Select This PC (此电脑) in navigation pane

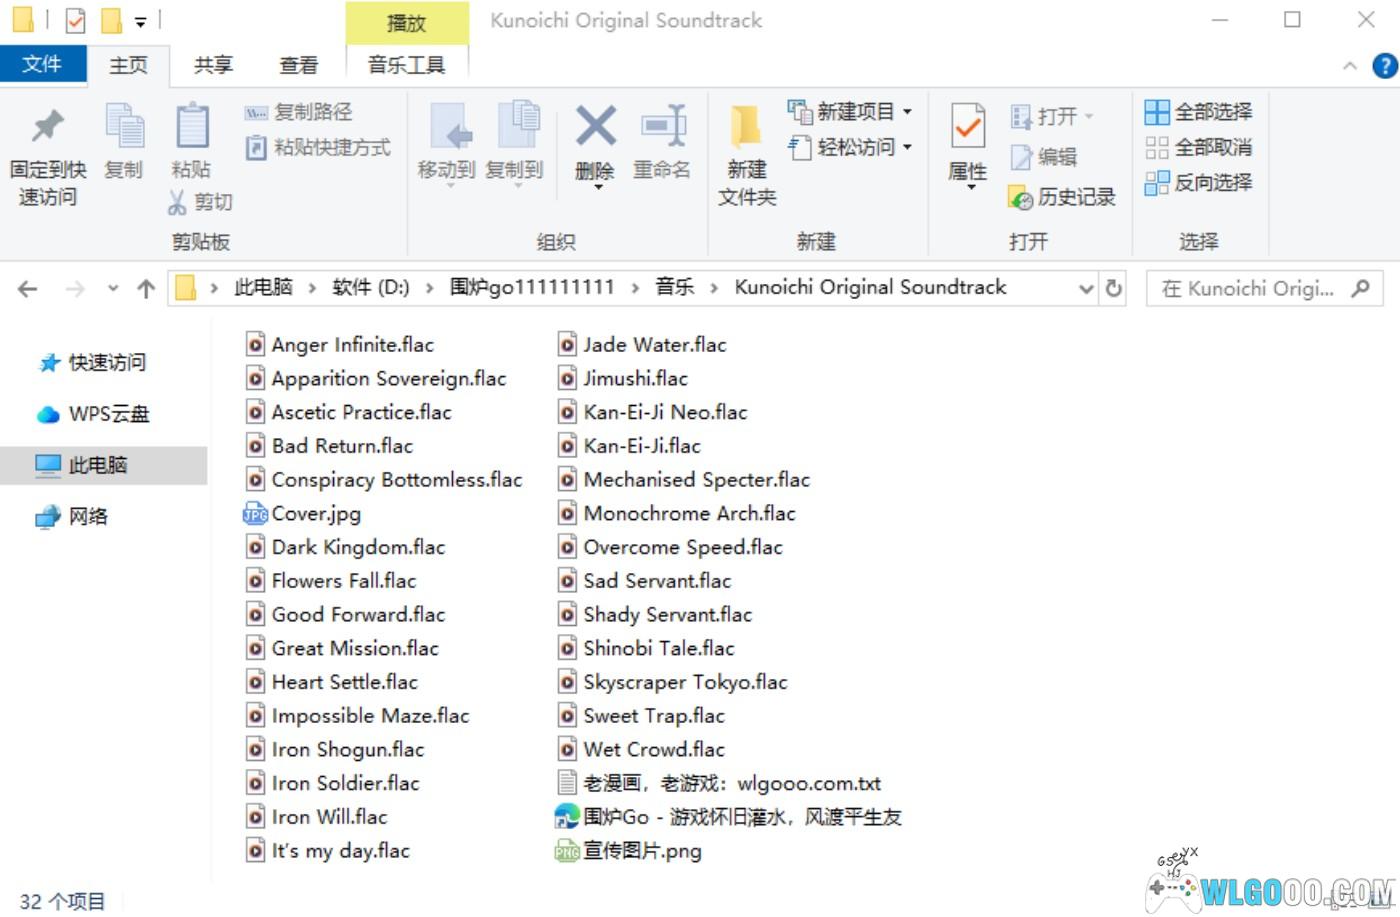[97, 465]
